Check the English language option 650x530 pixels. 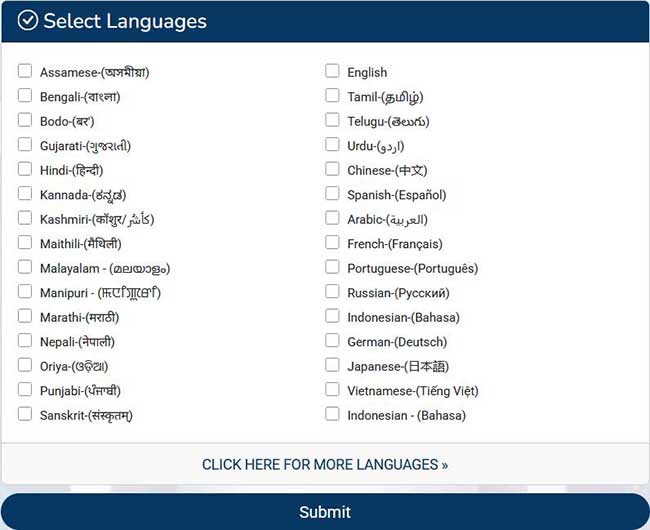click(x=332, y=71)
